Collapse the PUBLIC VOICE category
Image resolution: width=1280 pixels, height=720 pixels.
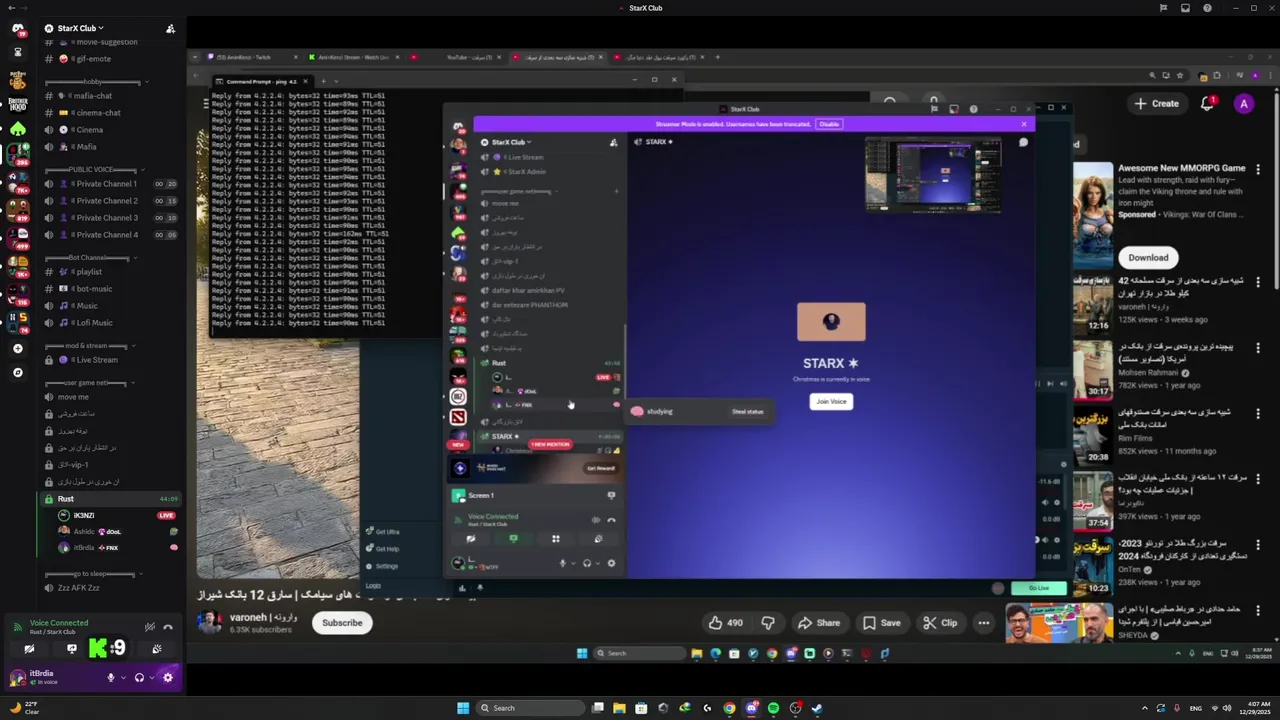(97, 169)
